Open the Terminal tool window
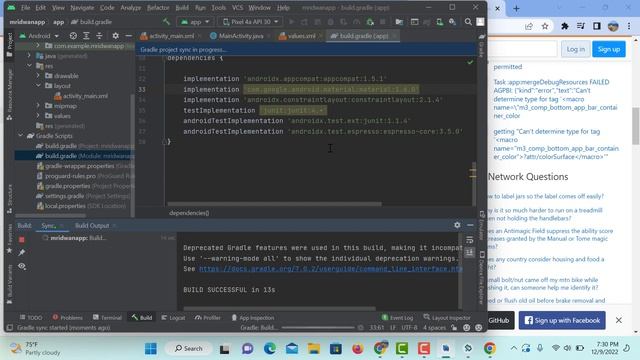Screen dimensions: 640x360 click(107, 318)
